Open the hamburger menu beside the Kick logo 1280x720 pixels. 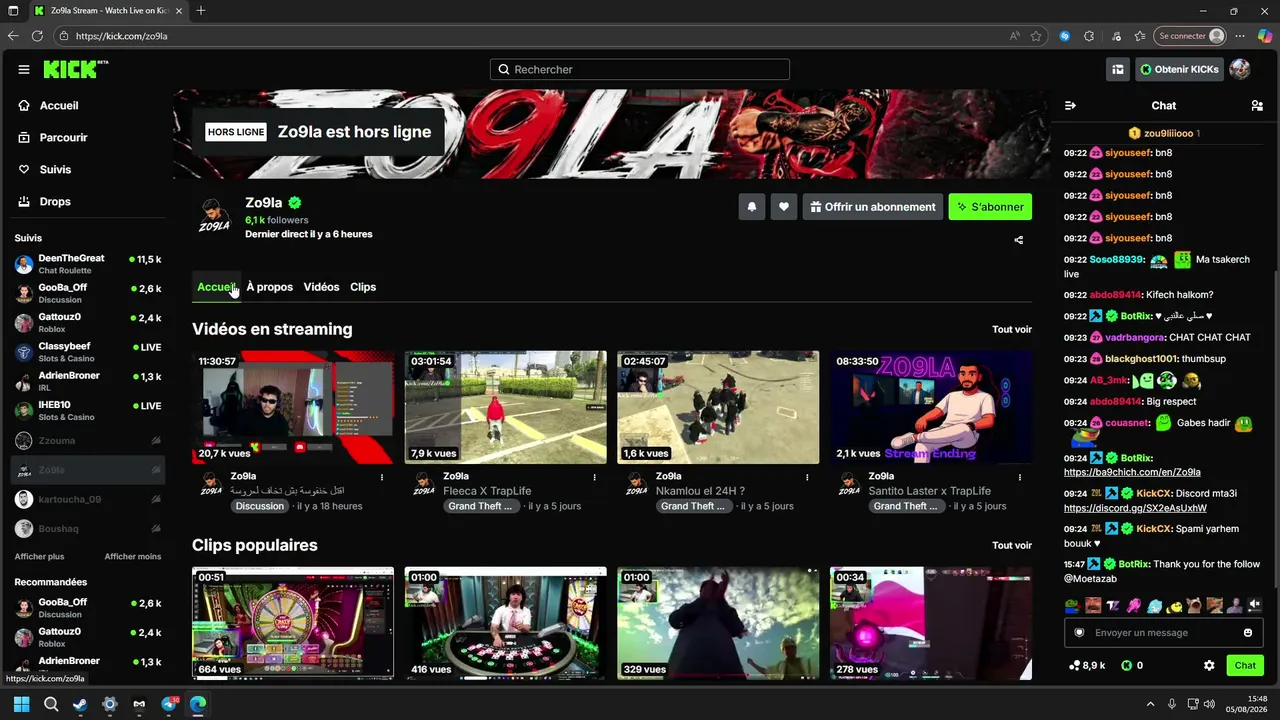(x=24, y=70)
